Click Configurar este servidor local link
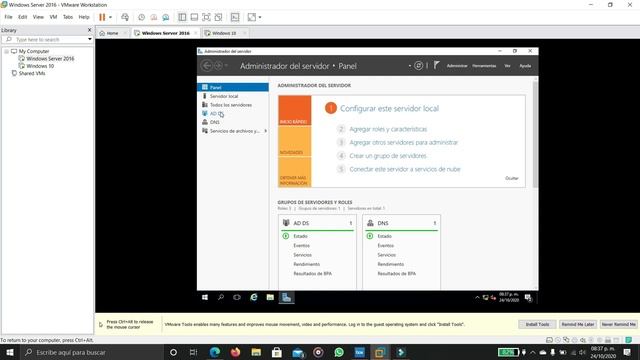The image size is (640, 360). (x=389, y=109)
